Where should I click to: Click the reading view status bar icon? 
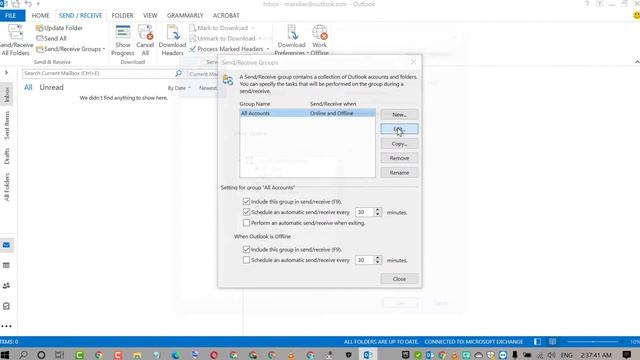pyautogui.click(x=552, y=342)
